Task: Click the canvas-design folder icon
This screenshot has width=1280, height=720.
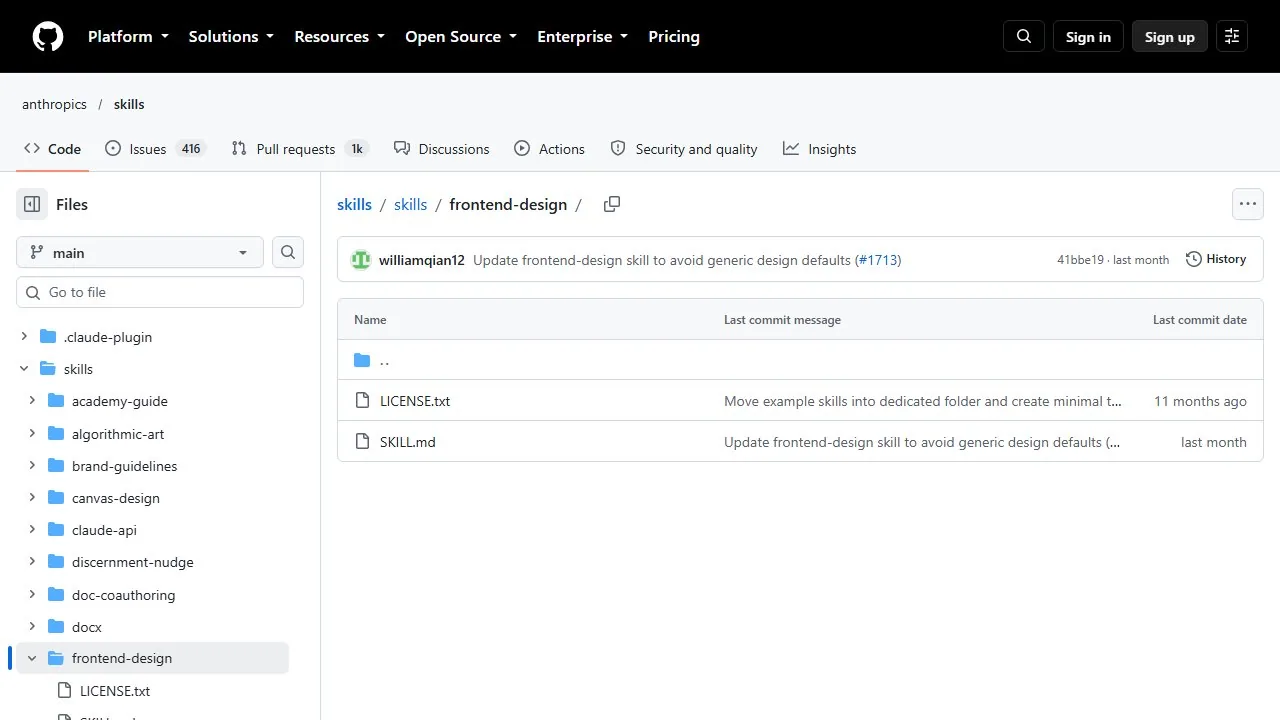Action: (x=56, y=498)
